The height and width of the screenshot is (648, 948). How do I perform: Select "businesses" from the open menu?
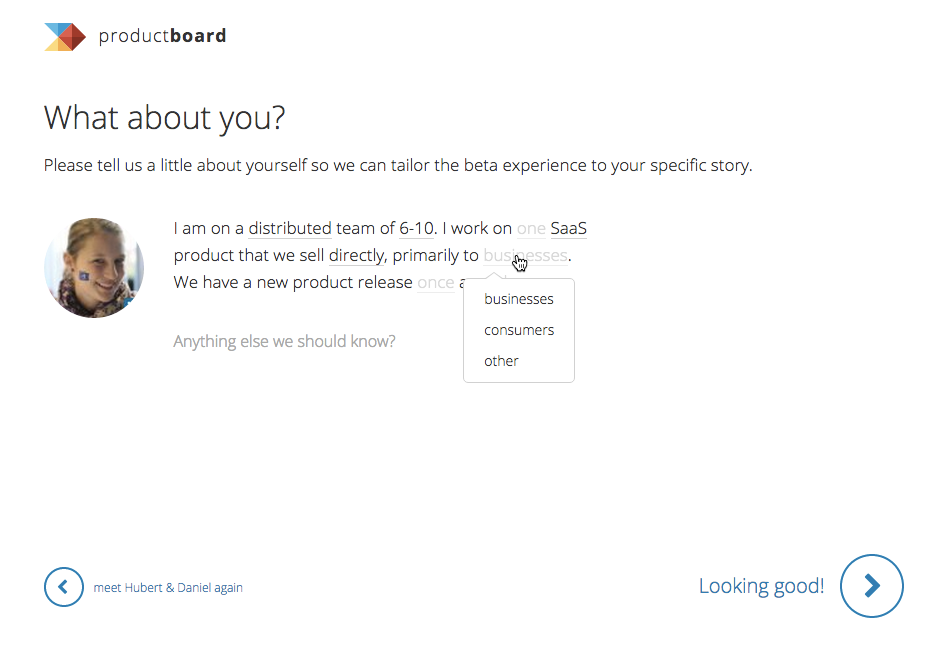pyautogui.click(x=518, y=299)
